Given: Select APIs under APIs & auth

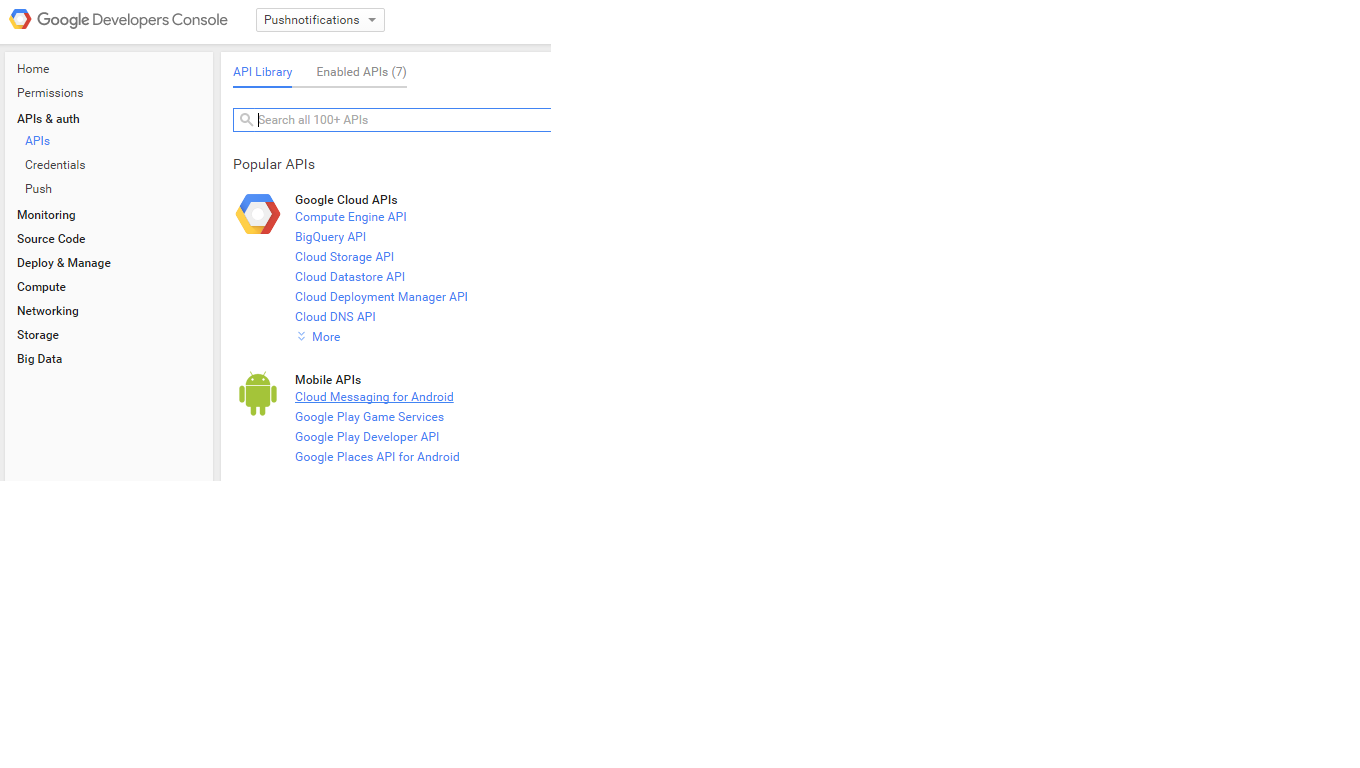Looking at the screenshot, I should click(x=37, y=141).
